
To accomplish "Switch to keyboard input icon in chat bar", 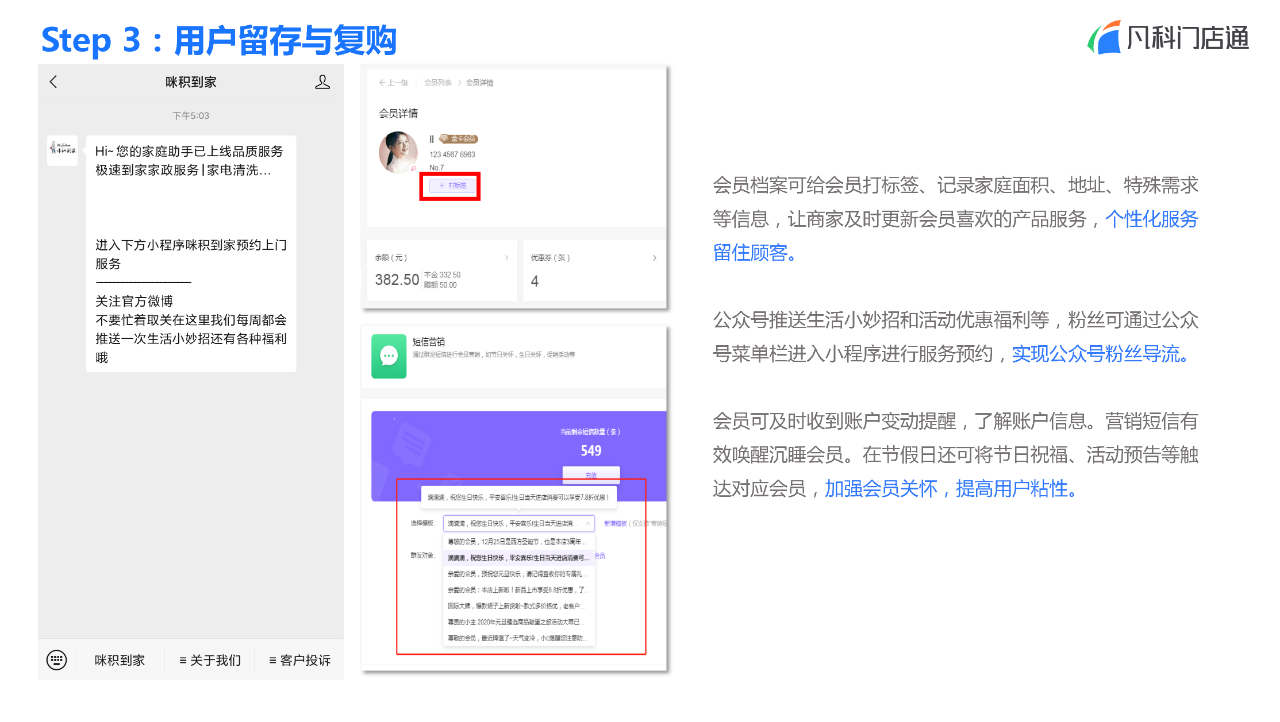I will 56,660.
